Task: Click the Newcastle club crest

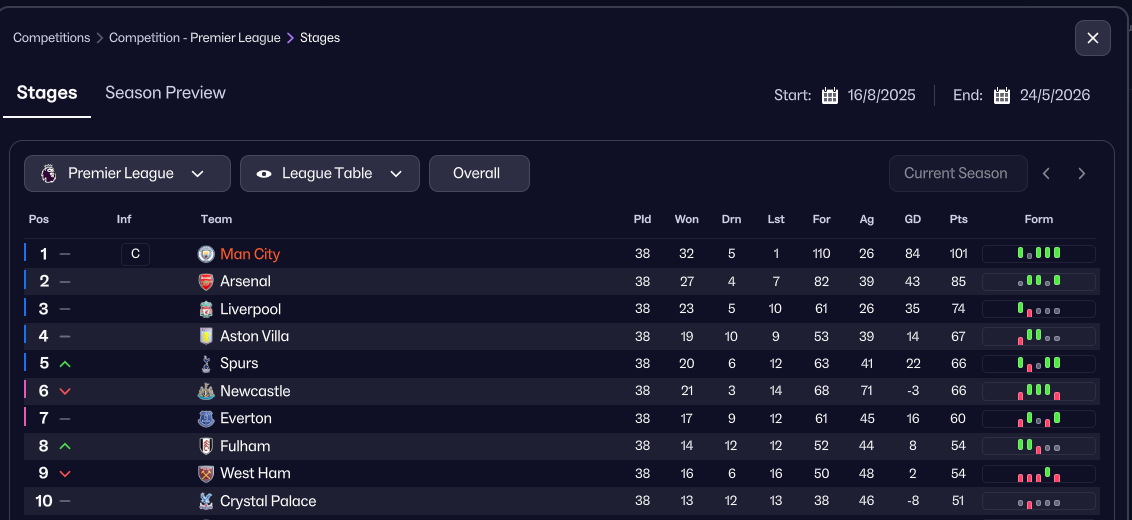Action: pos(206,391)
